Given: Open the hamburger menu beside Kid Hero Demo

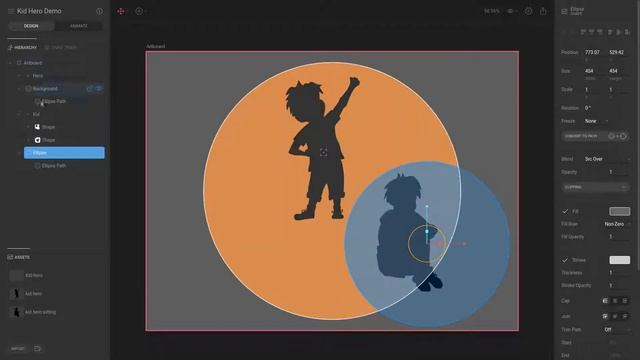Looking at the screenshot, I should 11,11.
